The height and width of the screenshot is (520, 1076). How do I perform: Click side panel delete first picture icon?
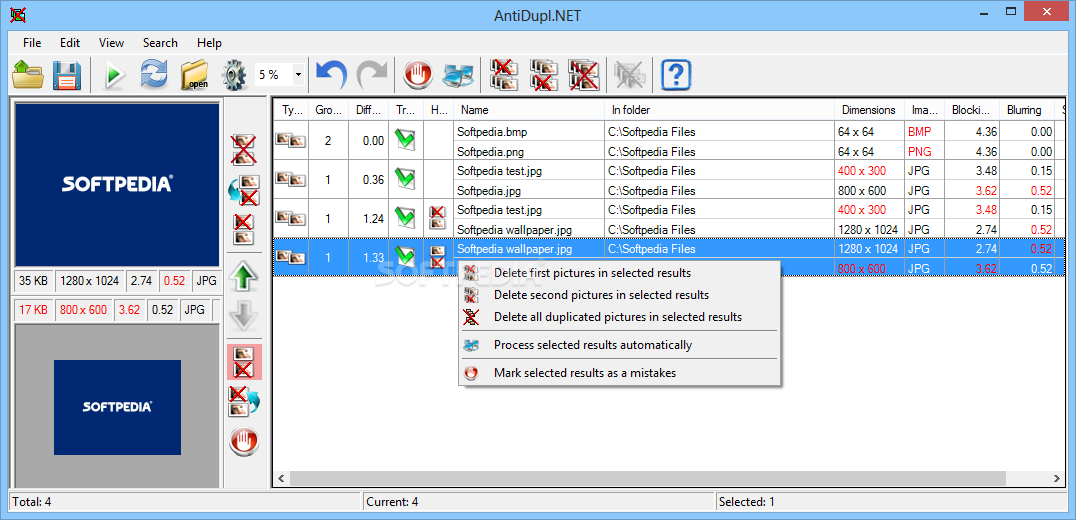[244, 230]
